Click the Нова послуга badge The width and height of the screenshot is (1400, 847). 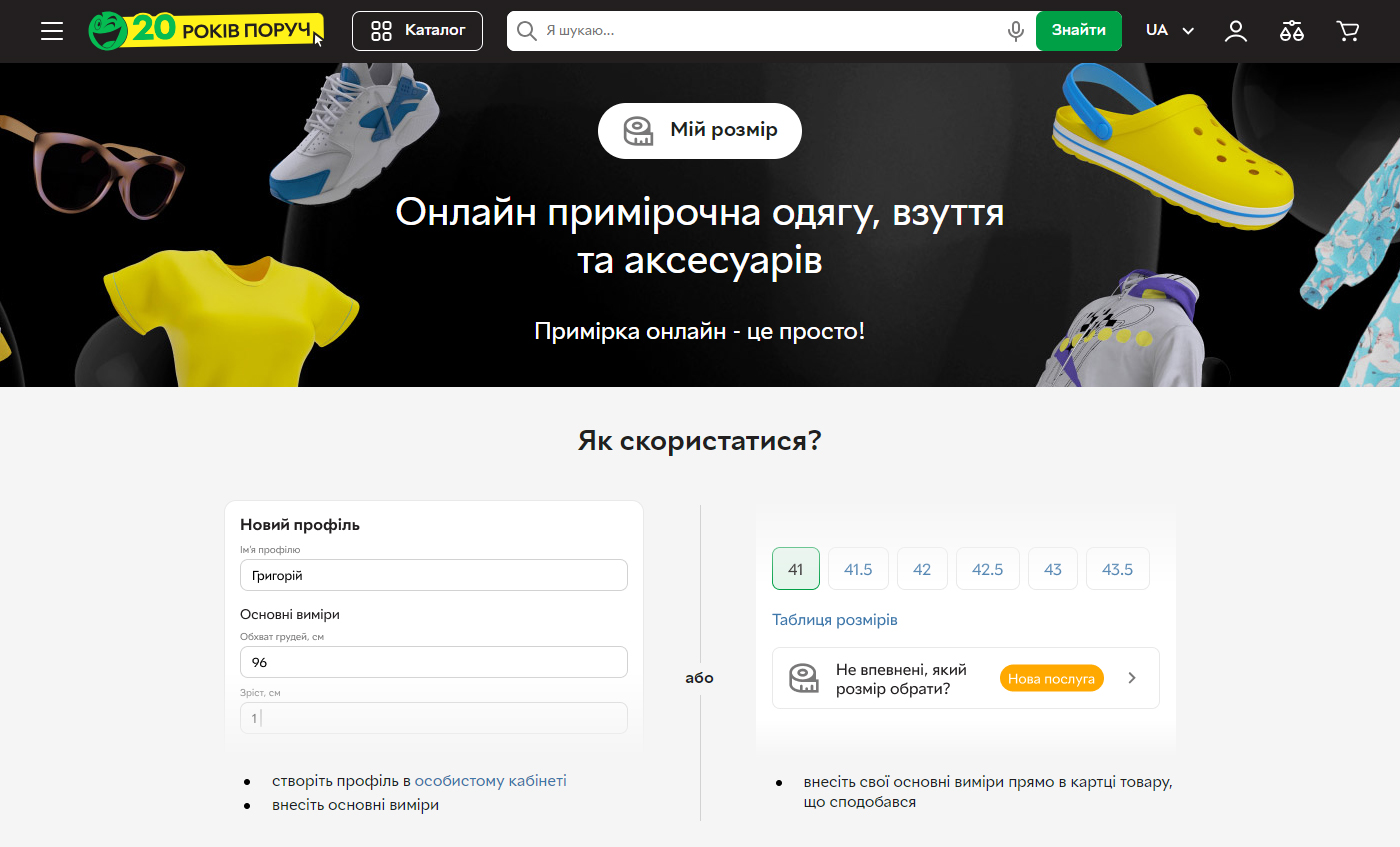1052,678
